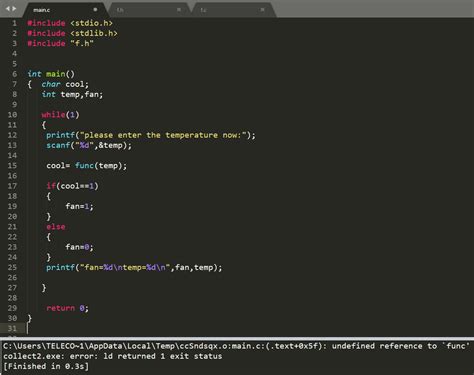This screenshot has width=474, height=375.
Task: Click the unsaved dot on main.c tab
Action: pos(95,10)
